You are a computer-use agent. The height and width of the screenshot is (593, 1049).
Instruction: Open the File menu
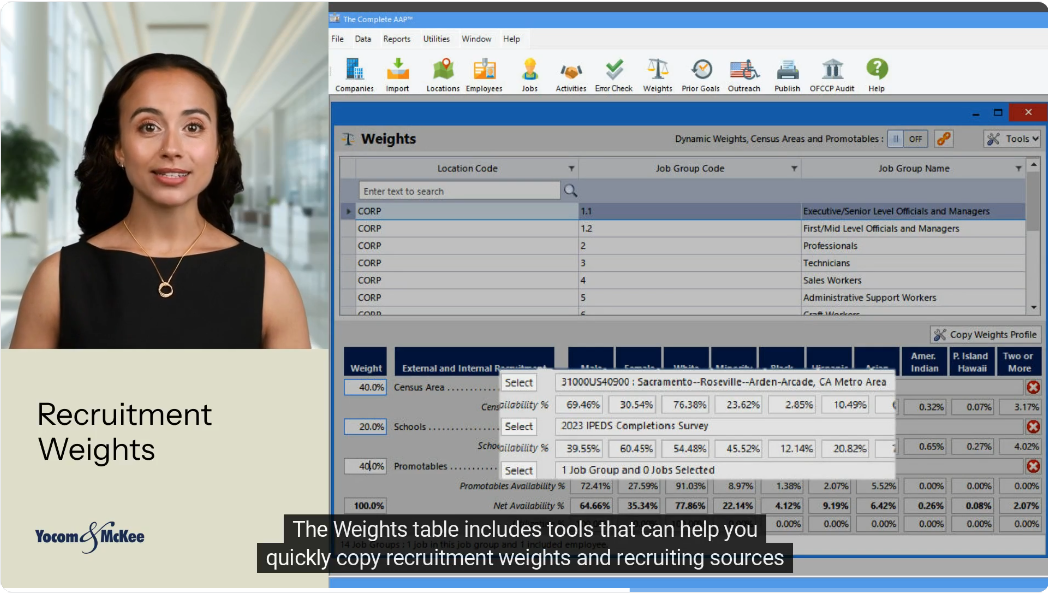[337, 39]
